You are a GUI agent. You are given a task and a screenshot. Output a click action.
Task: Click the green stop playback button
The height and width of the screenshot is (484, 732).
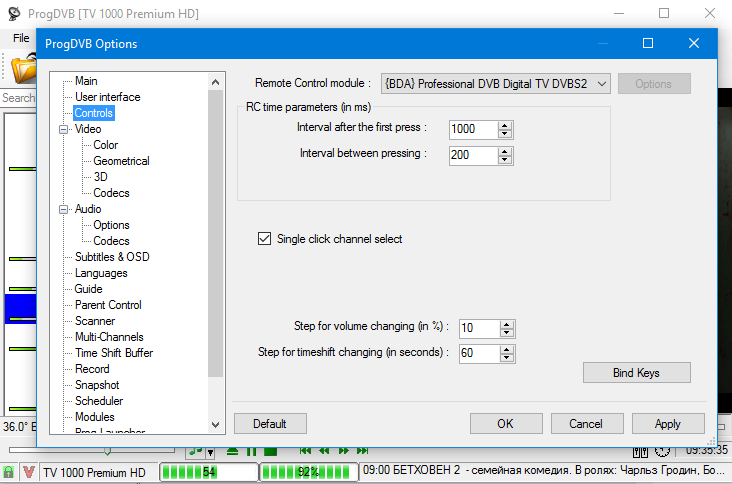(x=270, y=453)
